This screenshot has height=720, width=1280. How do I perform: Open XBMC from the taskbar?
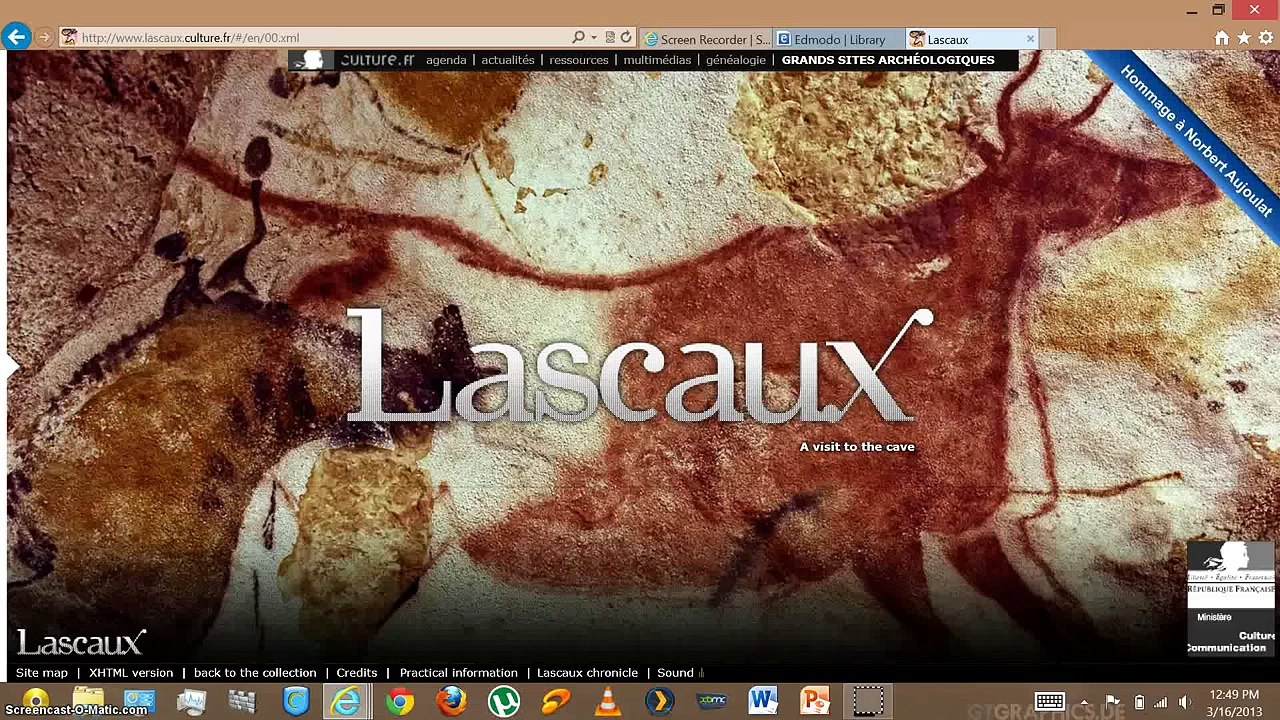pos(711,702)
